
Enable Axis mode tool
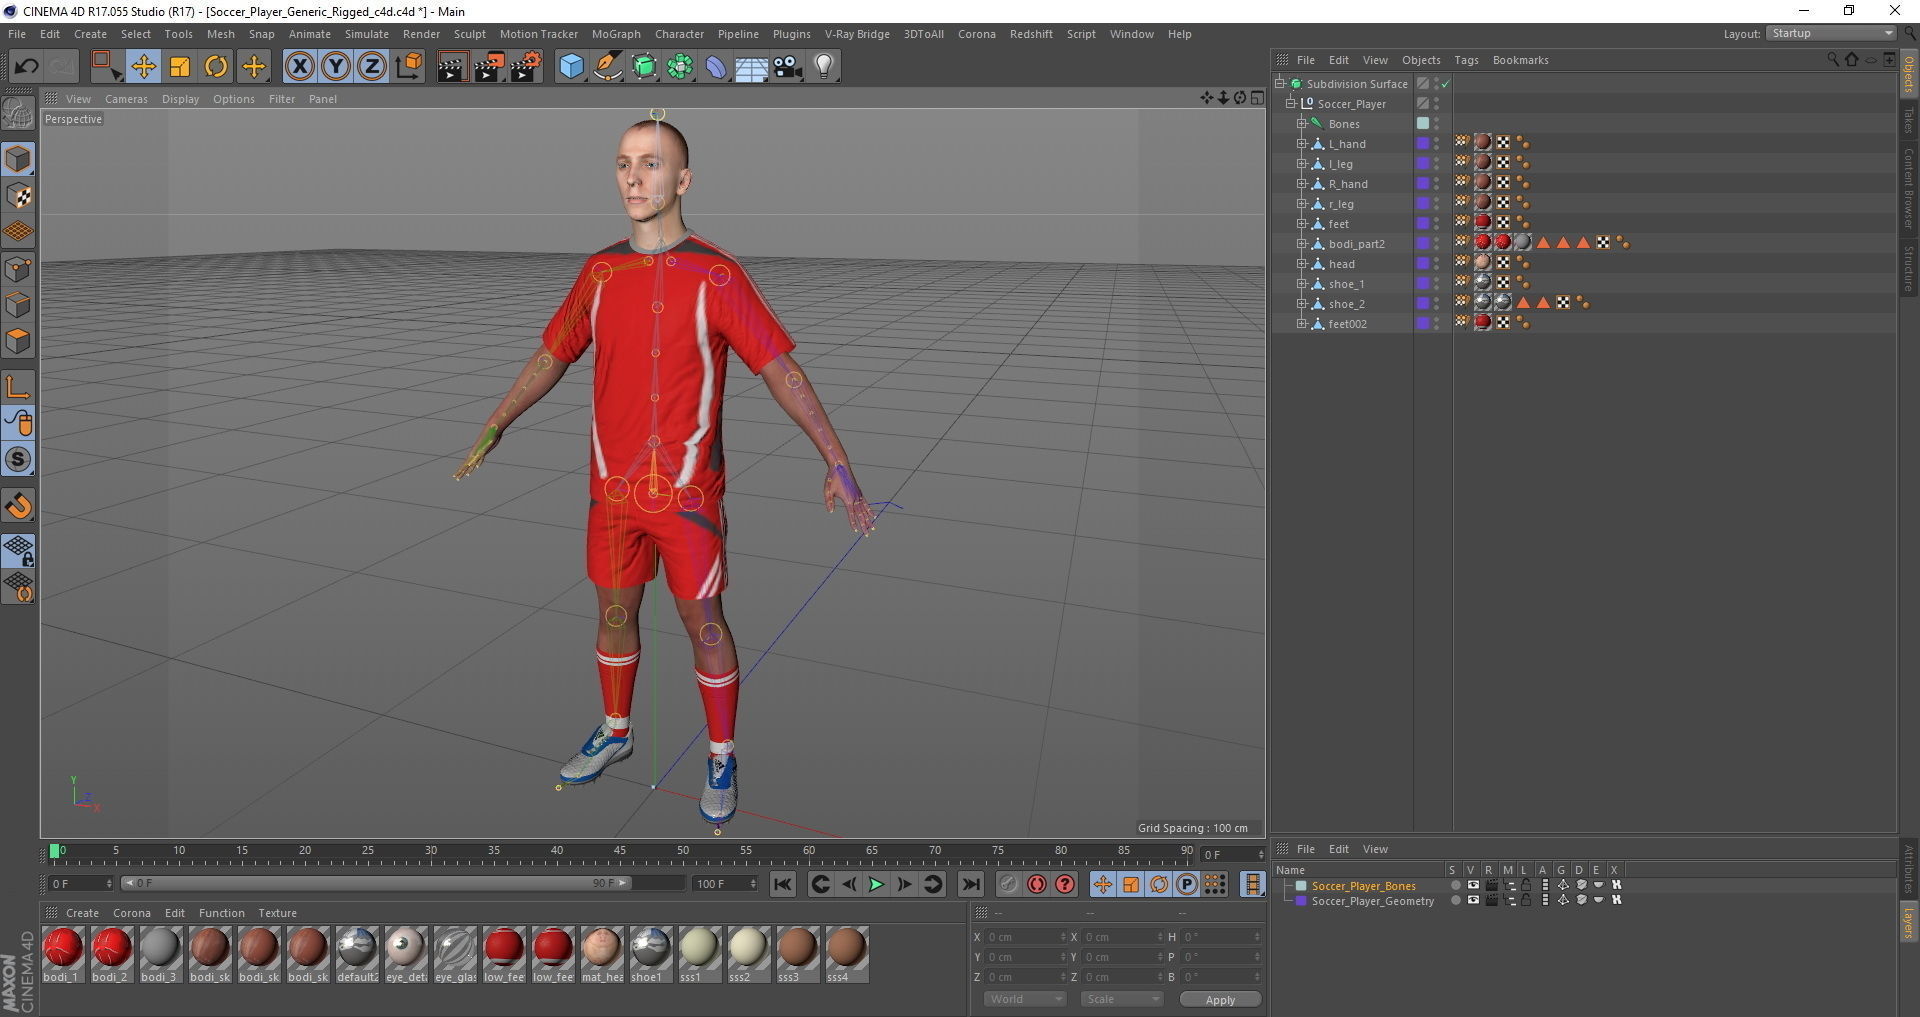[18, 387]
